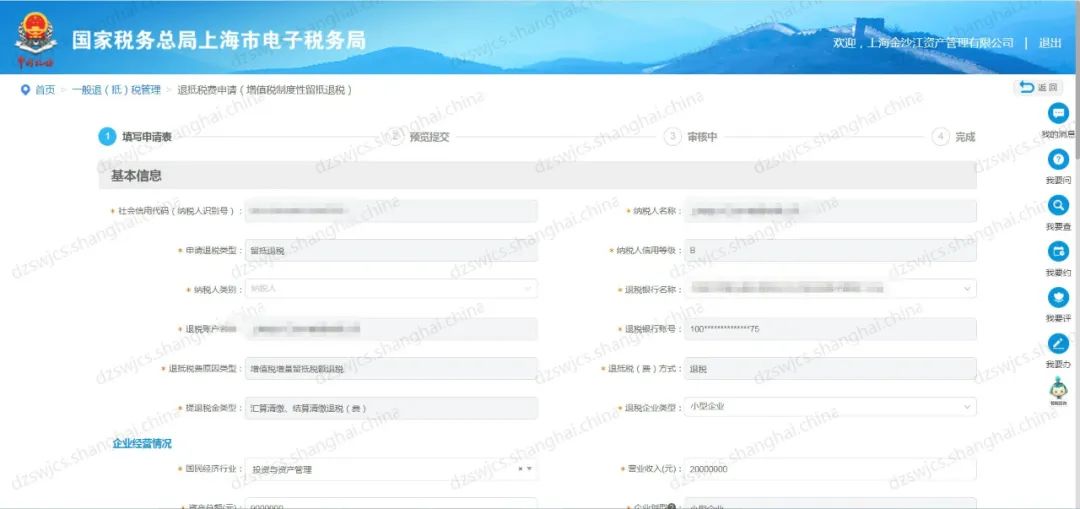
Task: Go to 首页 in the breadcrumb
Action: pyautogui.click(x=45, y=90)
